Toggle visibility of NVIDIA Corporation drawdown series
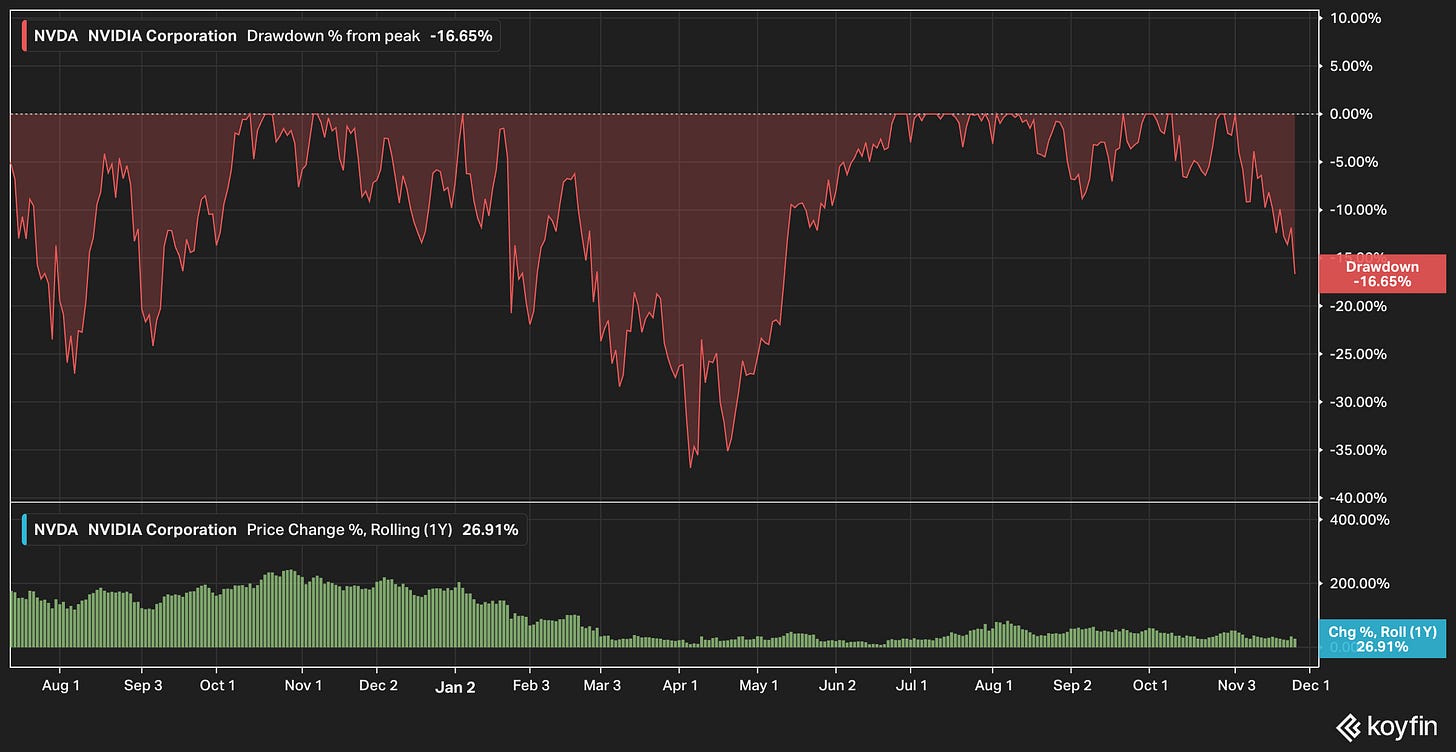This screenshot has width=1456, height=752. tap(160, 35)
